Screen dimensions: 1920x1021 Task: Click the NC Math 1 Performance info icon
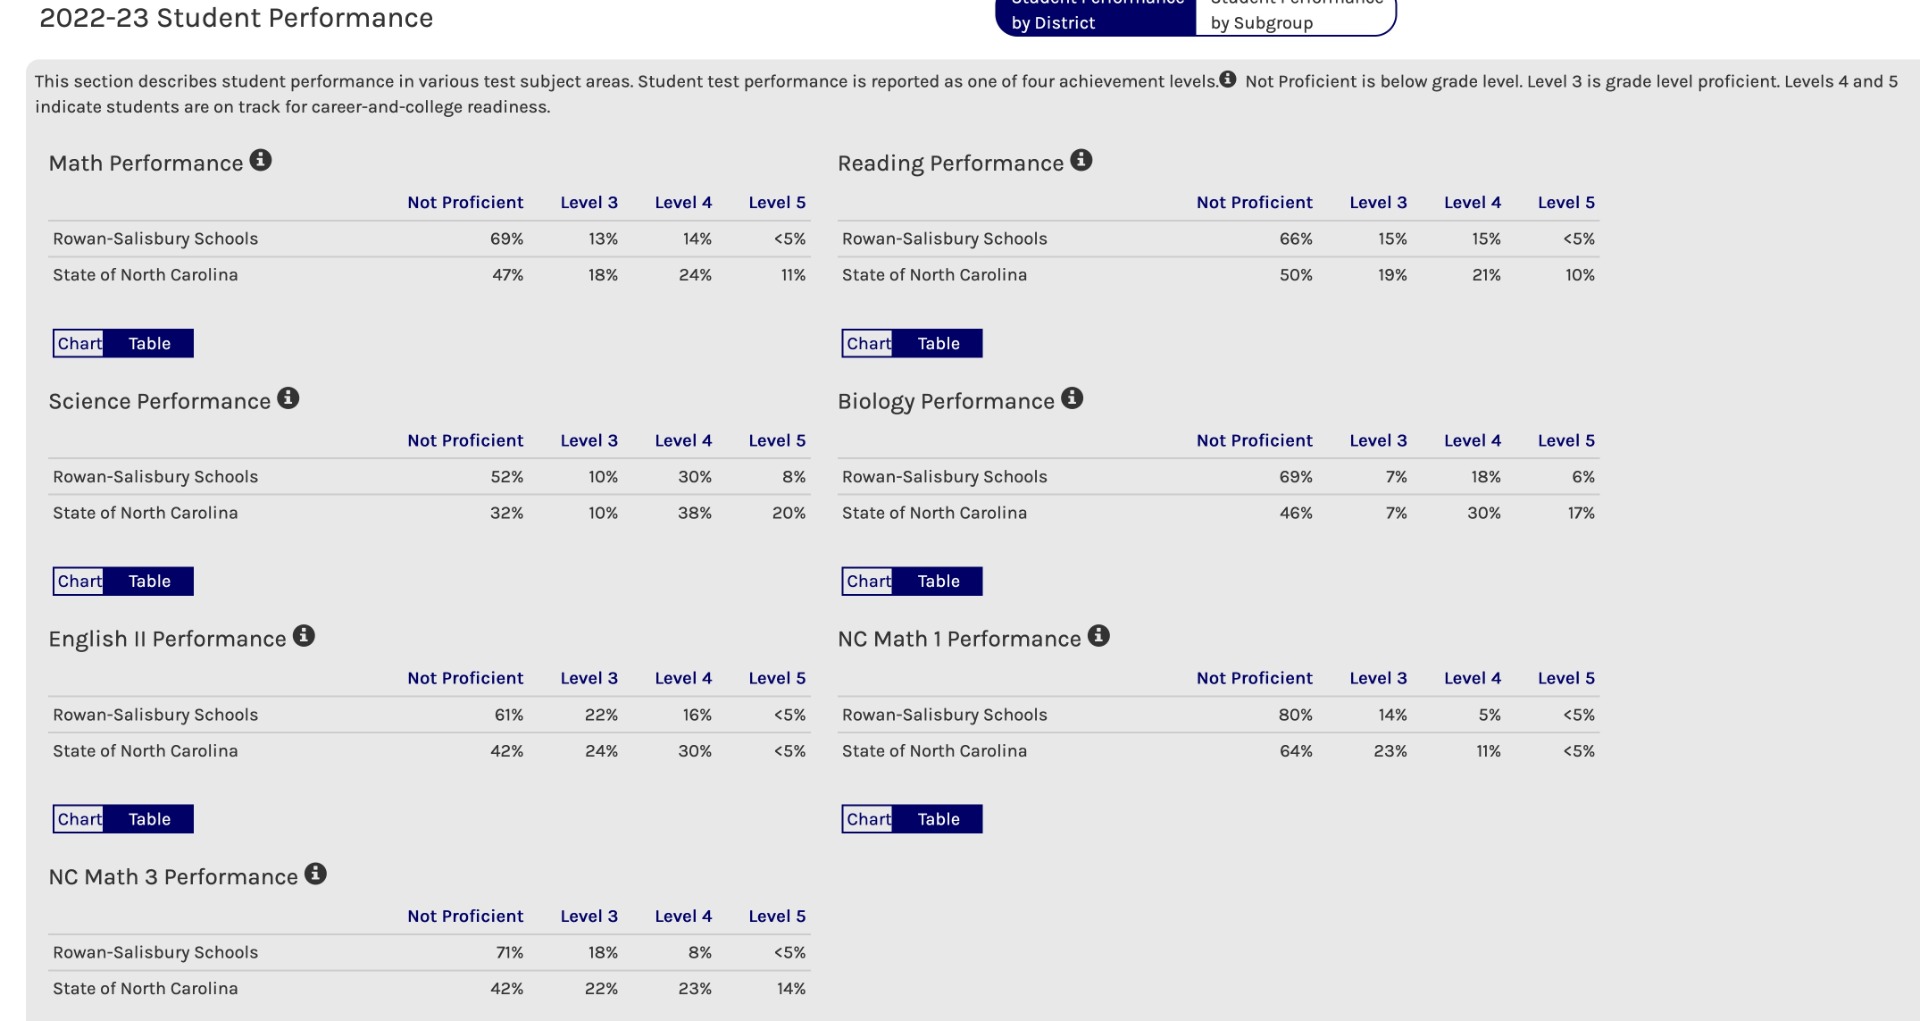1098,636
